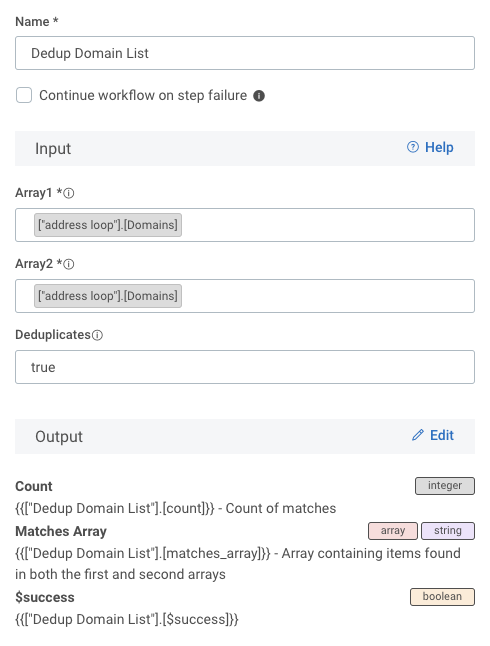
Task: Click the pencil Edit icon in Output
Action: [x=418, y=435]
